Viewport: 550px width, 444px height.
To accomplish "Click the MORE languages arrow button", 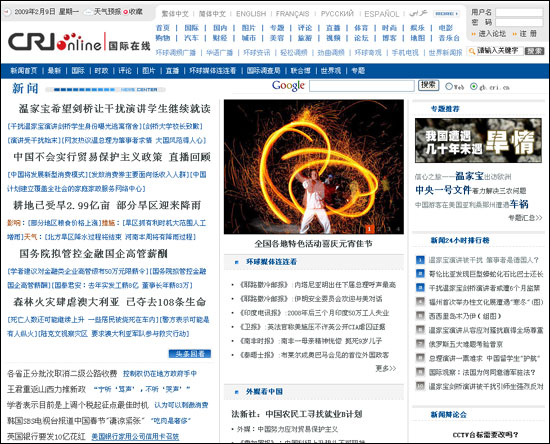I will coord(447,14).
